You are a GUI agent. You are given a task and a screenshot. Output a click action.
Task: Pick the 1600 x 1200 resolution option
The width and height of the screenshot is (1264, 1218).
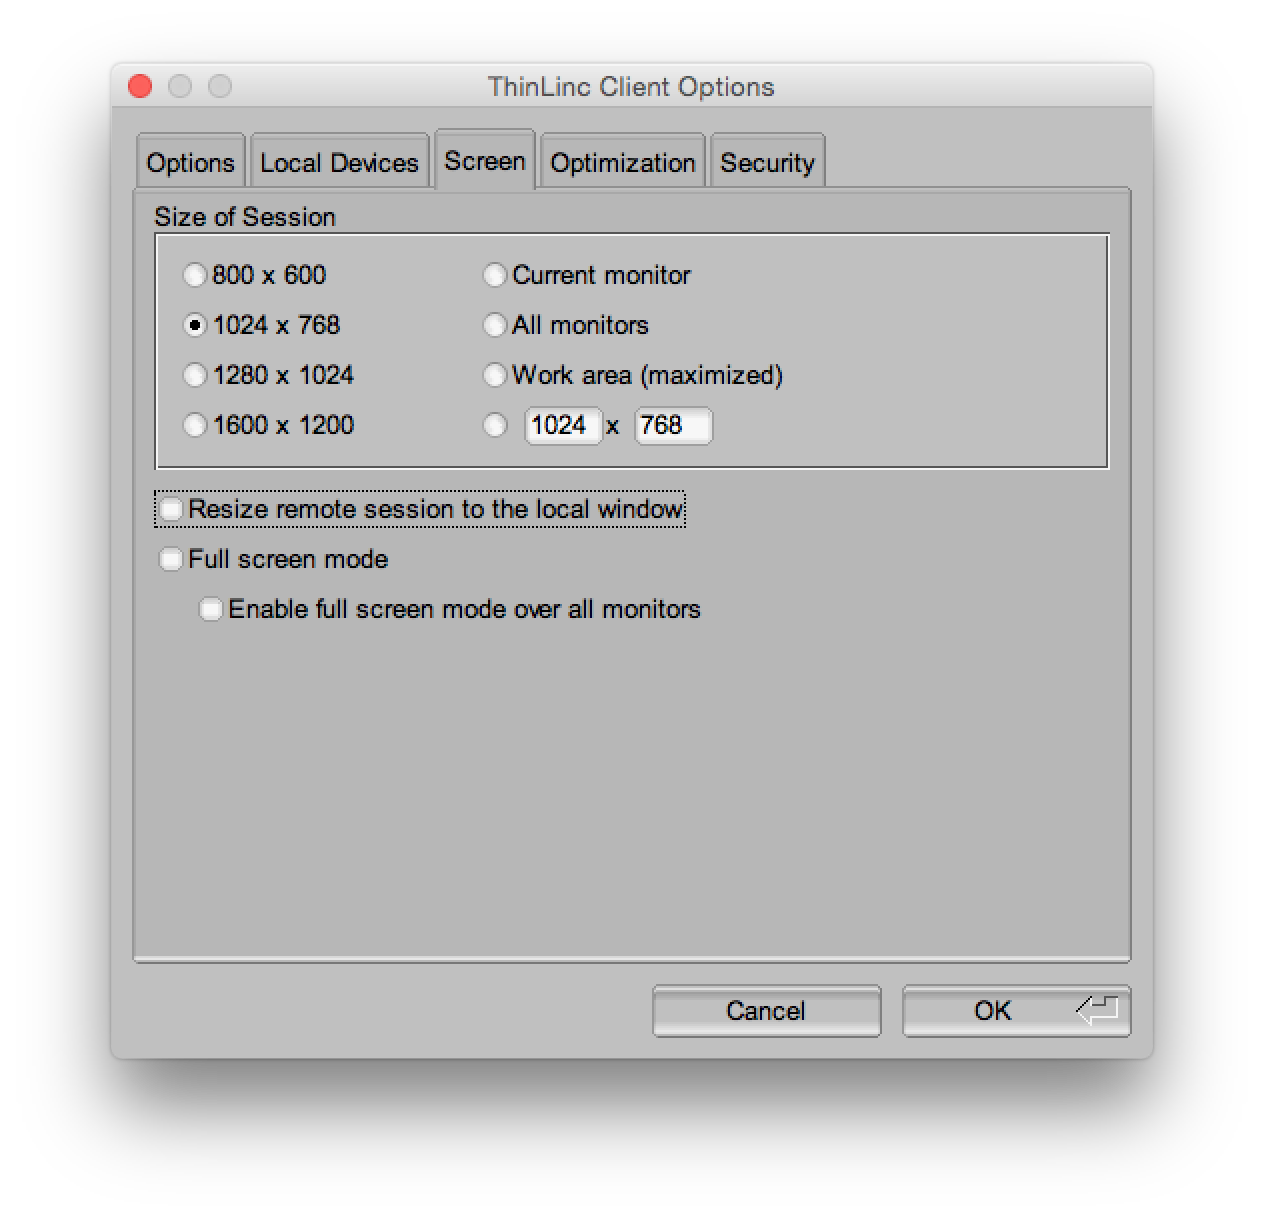point(195,425)
